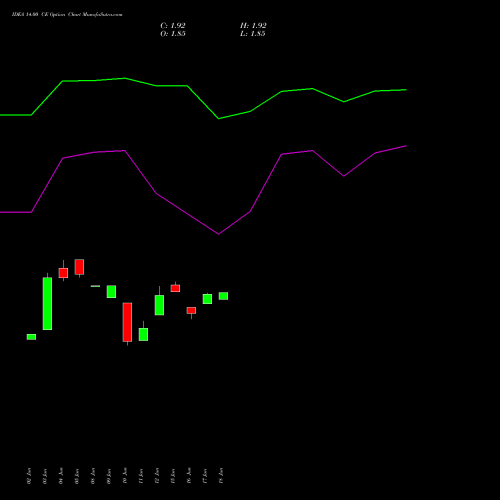The height and width of the screenshot is (500, 500).
Task: Click the 08 Jan axis date label
Action: [x=93, y=476]
